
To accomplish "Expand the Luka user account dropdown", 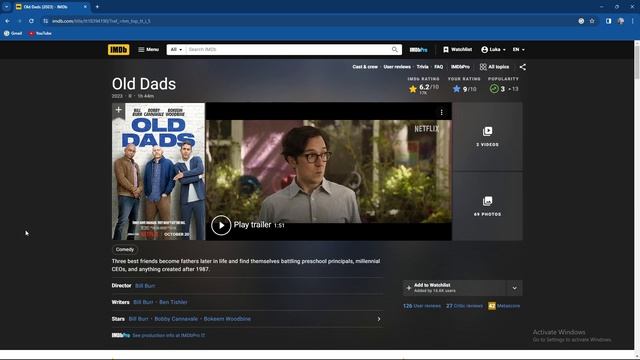I will tap(493, 49).
